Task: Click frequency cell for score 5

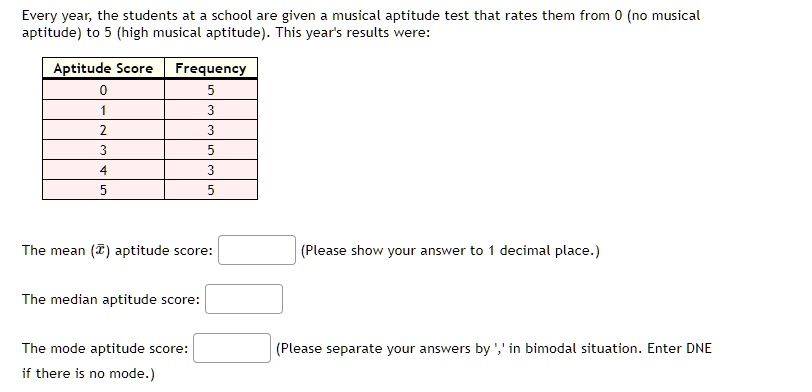Action: pos(211,190)
